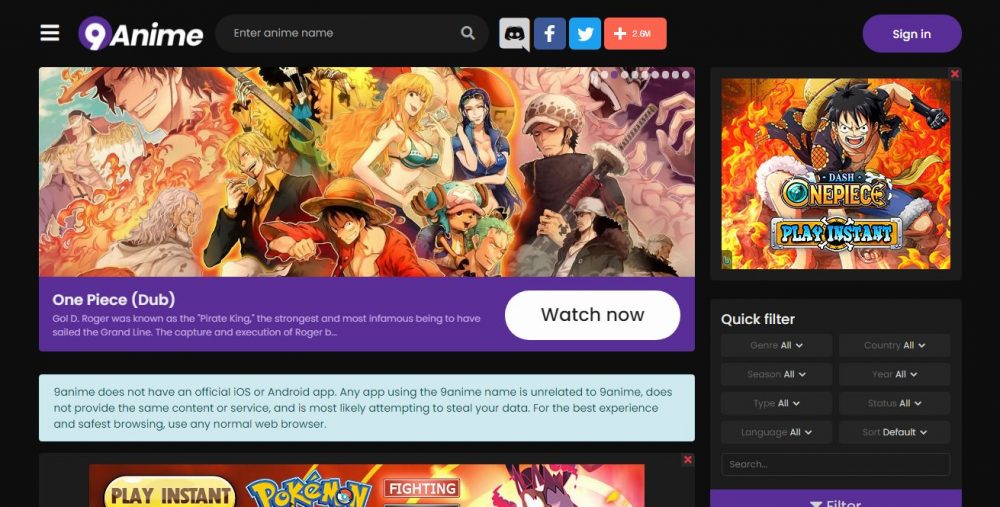Click the One Piece description text
1000x507 pixels.
point(267,325)
